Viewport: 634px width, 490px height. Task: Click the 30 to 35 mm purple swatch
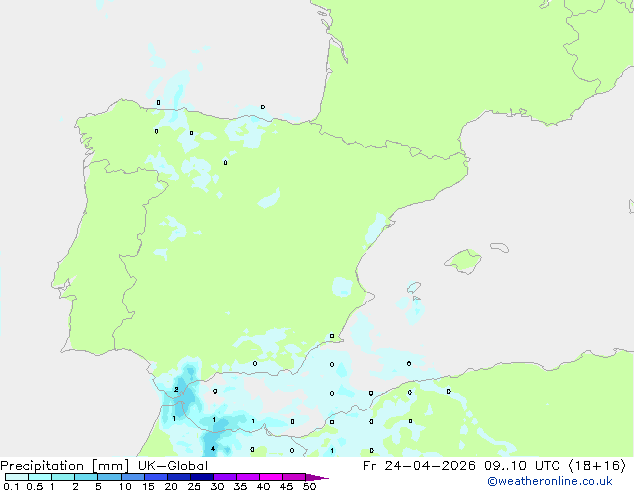pyautogui.click(x=224, y=477)
